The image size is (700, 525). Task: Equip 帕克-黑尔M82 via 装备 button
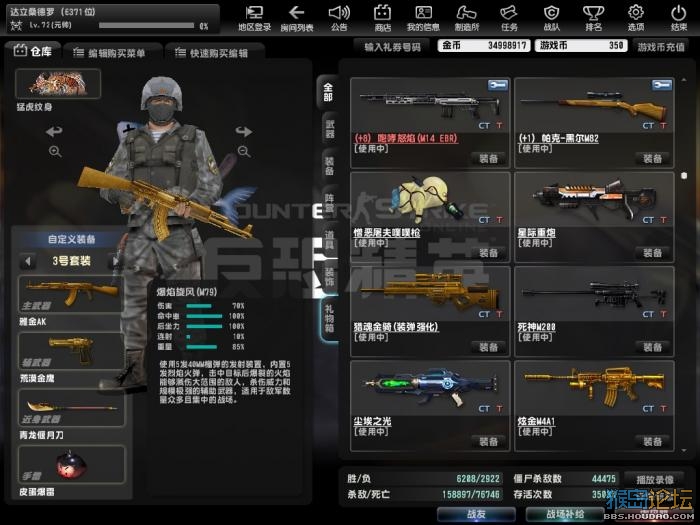click(x=653, y=158)
